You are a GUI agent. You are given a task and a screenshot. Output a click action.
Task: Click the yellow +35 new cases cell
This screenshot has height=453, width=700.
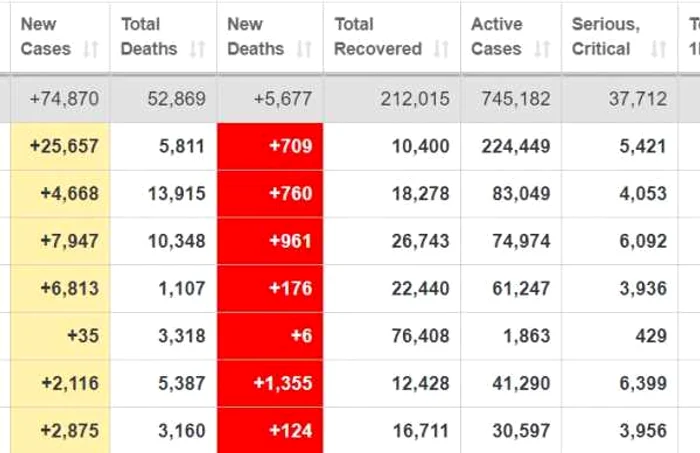60,336
